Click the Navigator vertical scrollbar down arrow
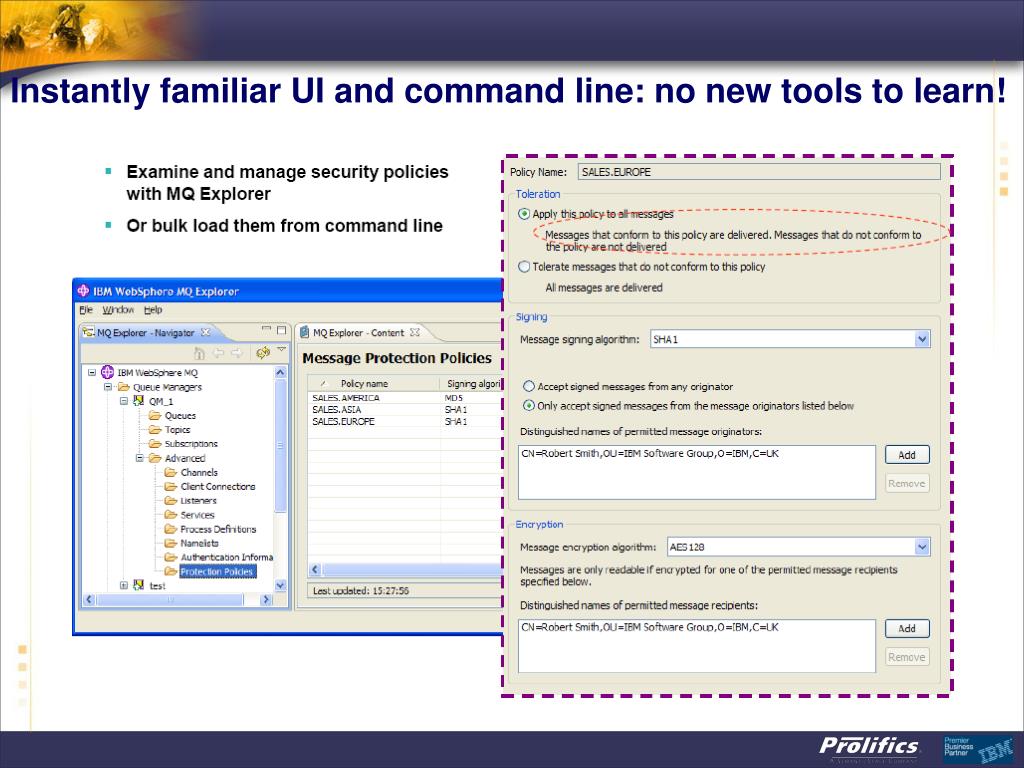Screen dimensions: 1024x768 280,585
